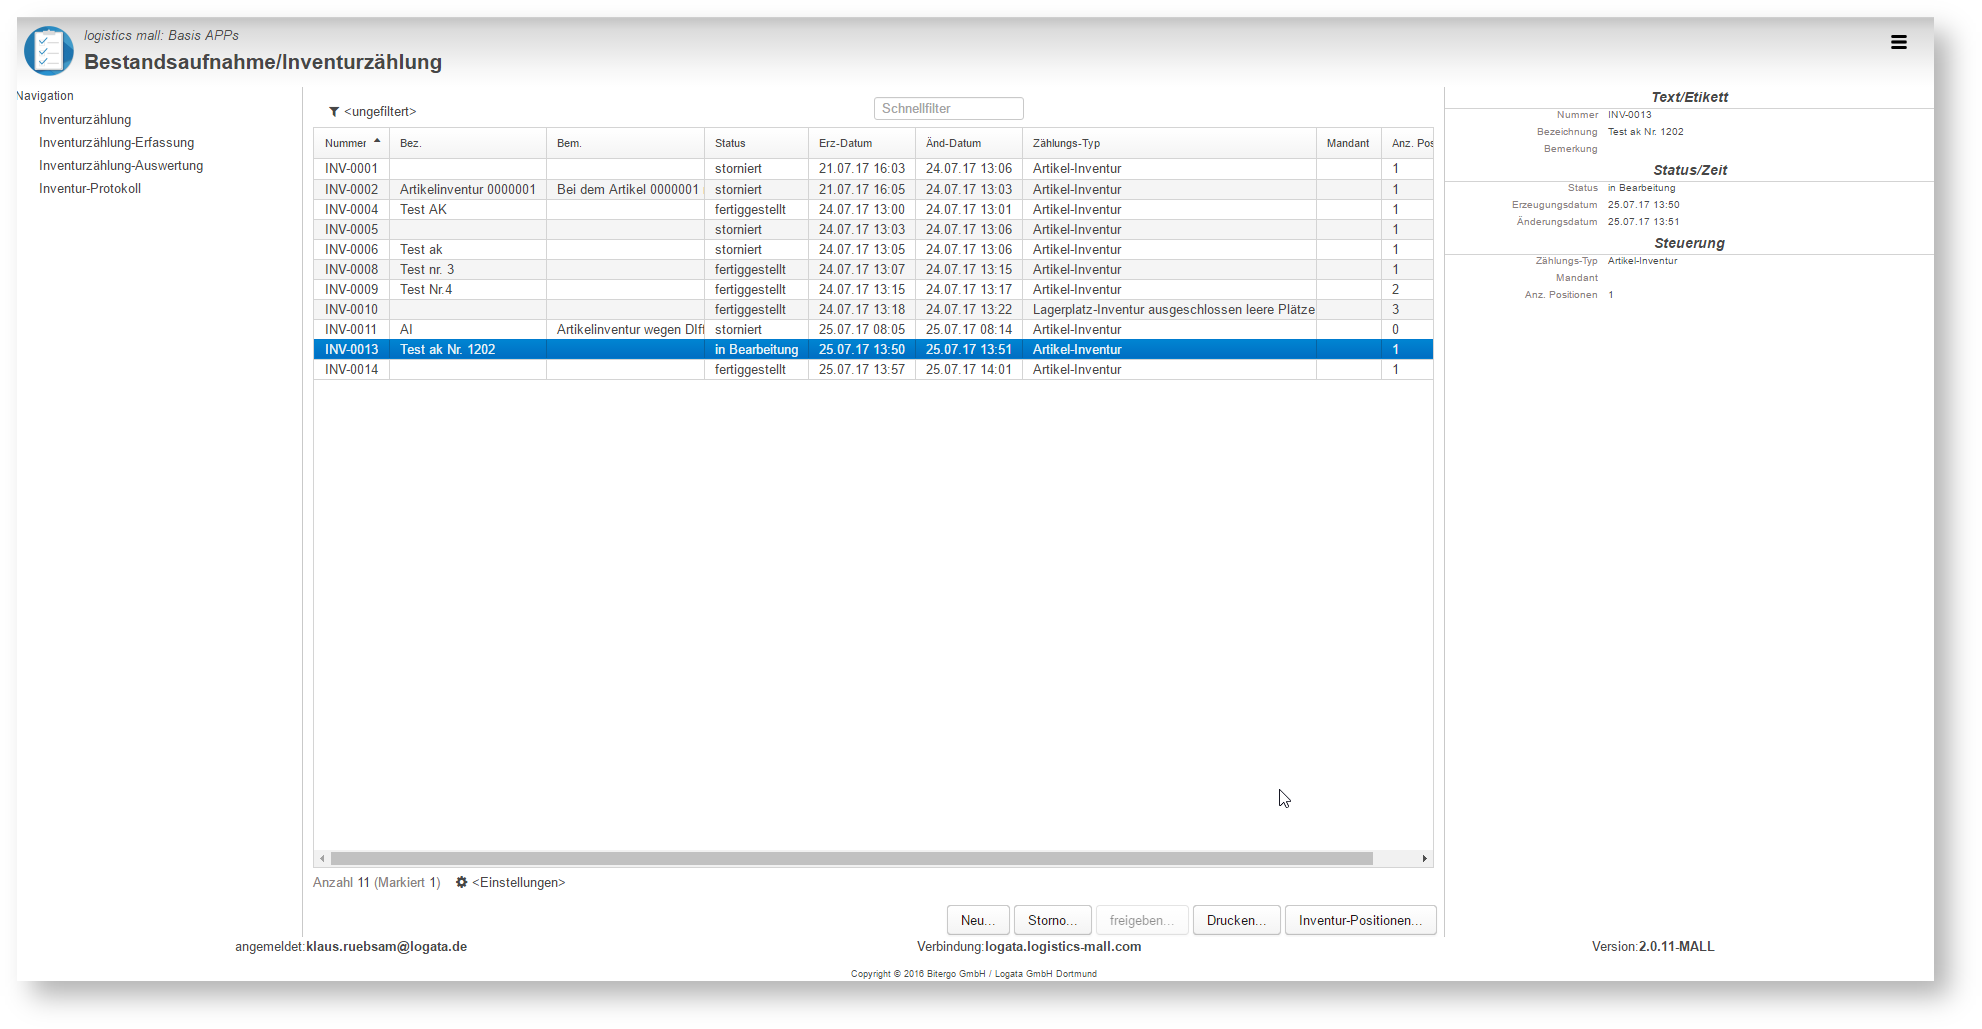Image resolution: width=1982 pixels, height=1029 pixels.
Task: Click 'Test ak Nr. 1202' in details panel
Action: tap(1645, 132)
